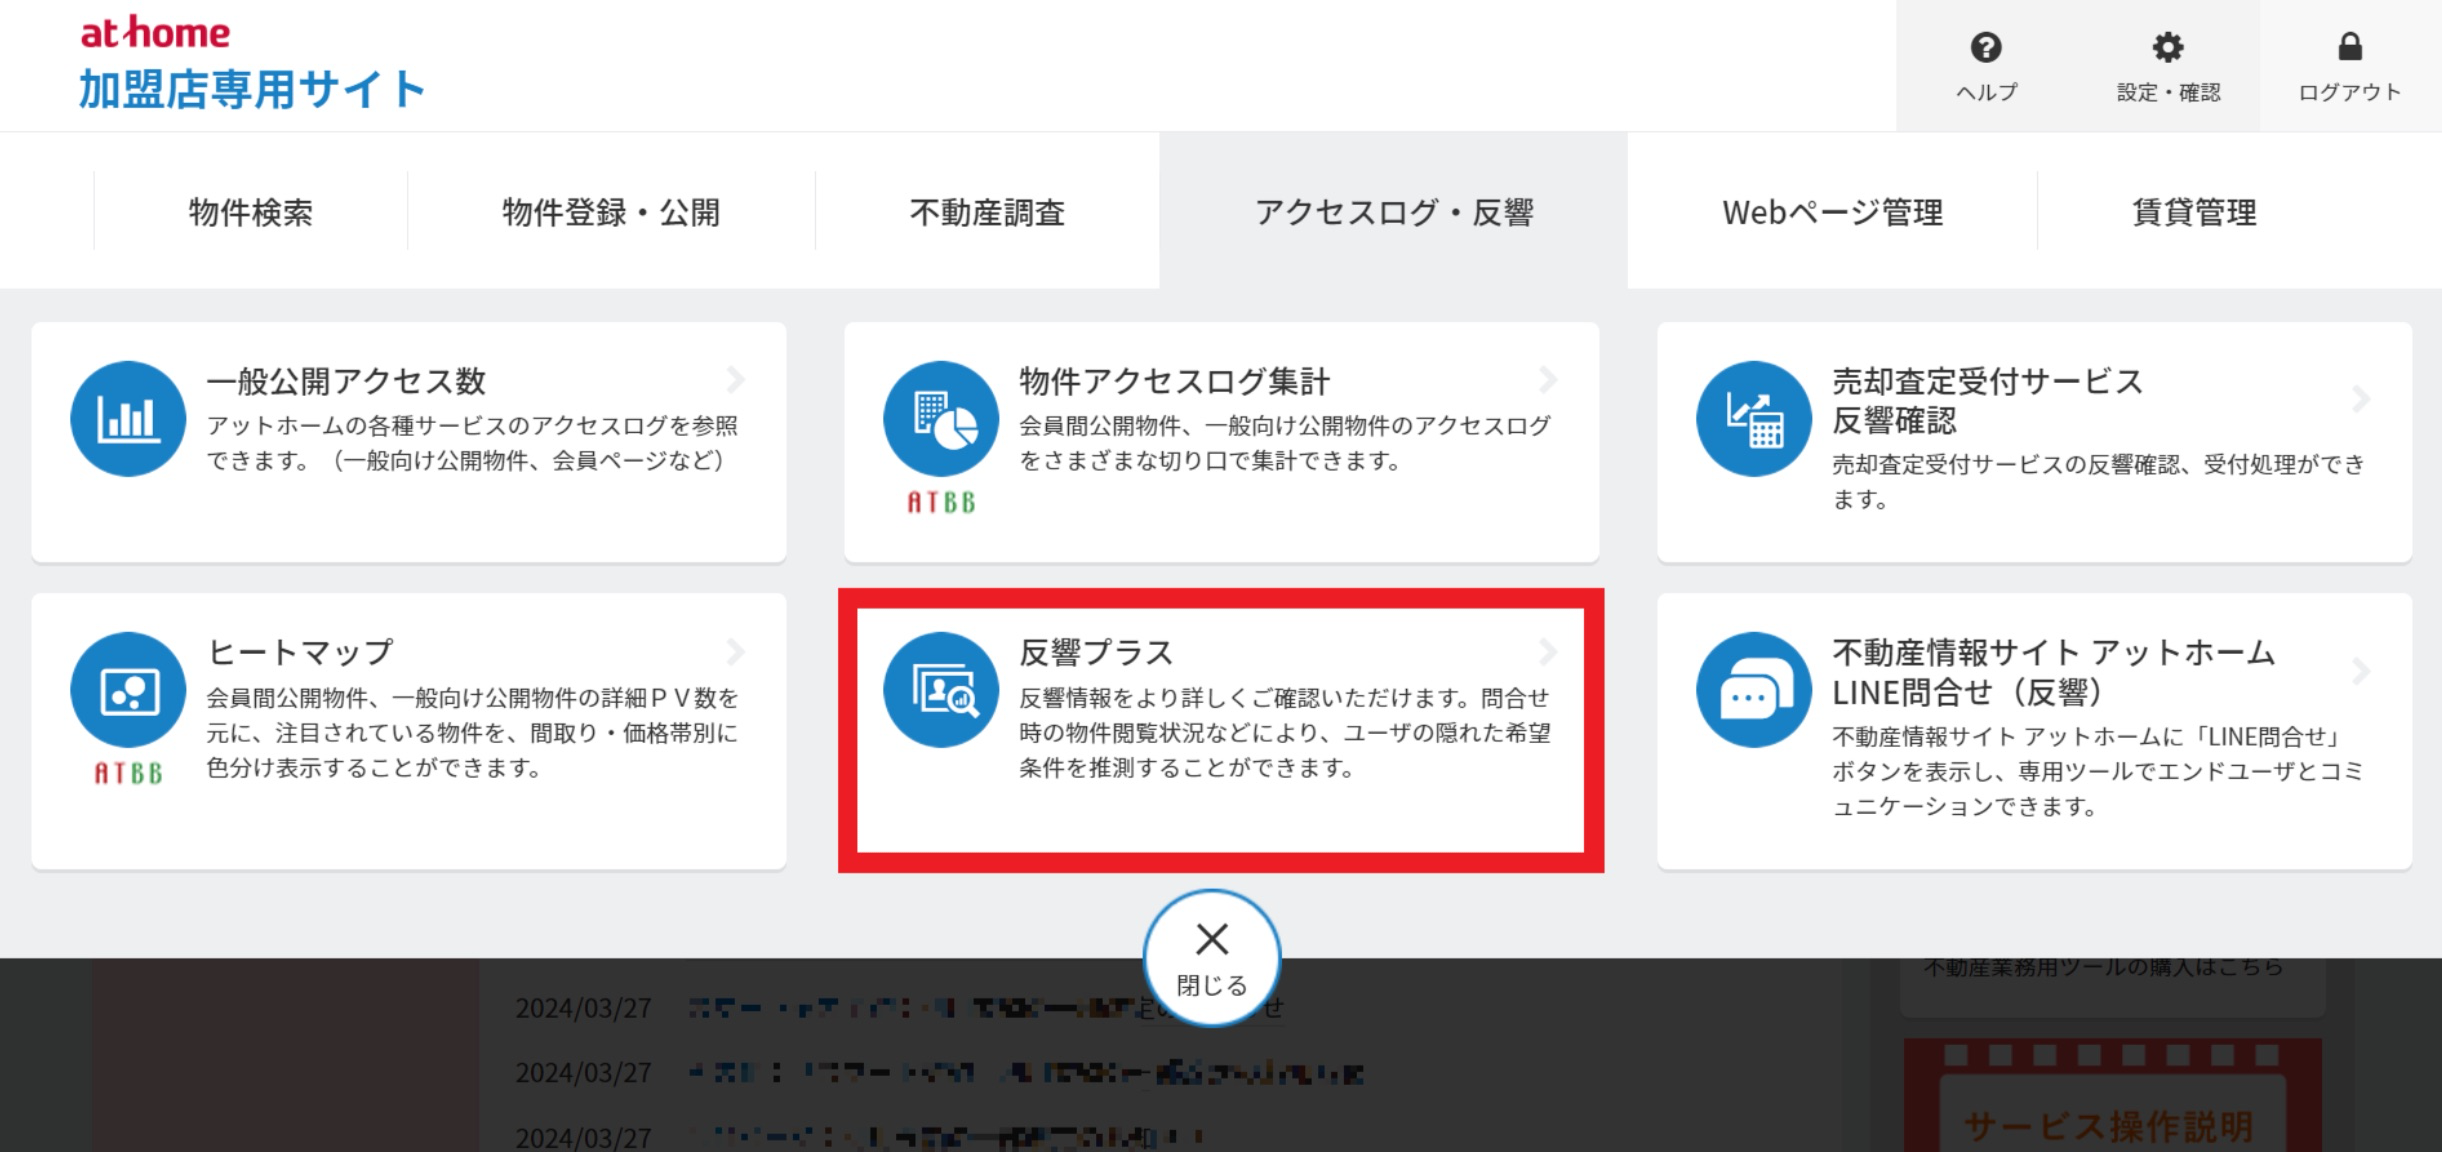2442x1152 pixels.
Task: Click the 物件アクセスログ集計 pie chart icon
Action: coord(941,419)
